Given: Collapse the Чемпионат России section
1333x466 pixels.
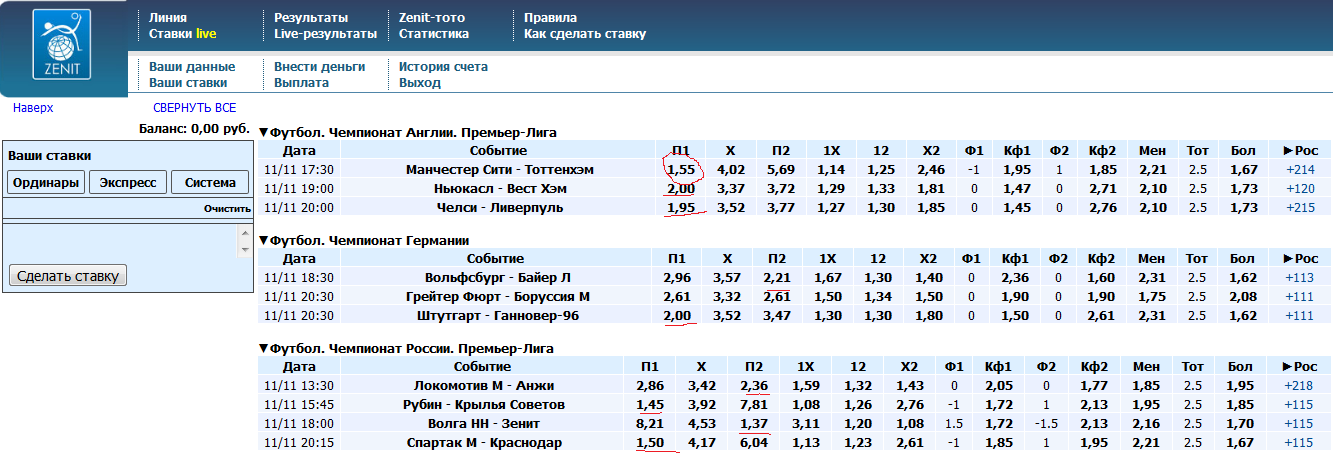Looking at the screenshot, I should tap(264, 349).
